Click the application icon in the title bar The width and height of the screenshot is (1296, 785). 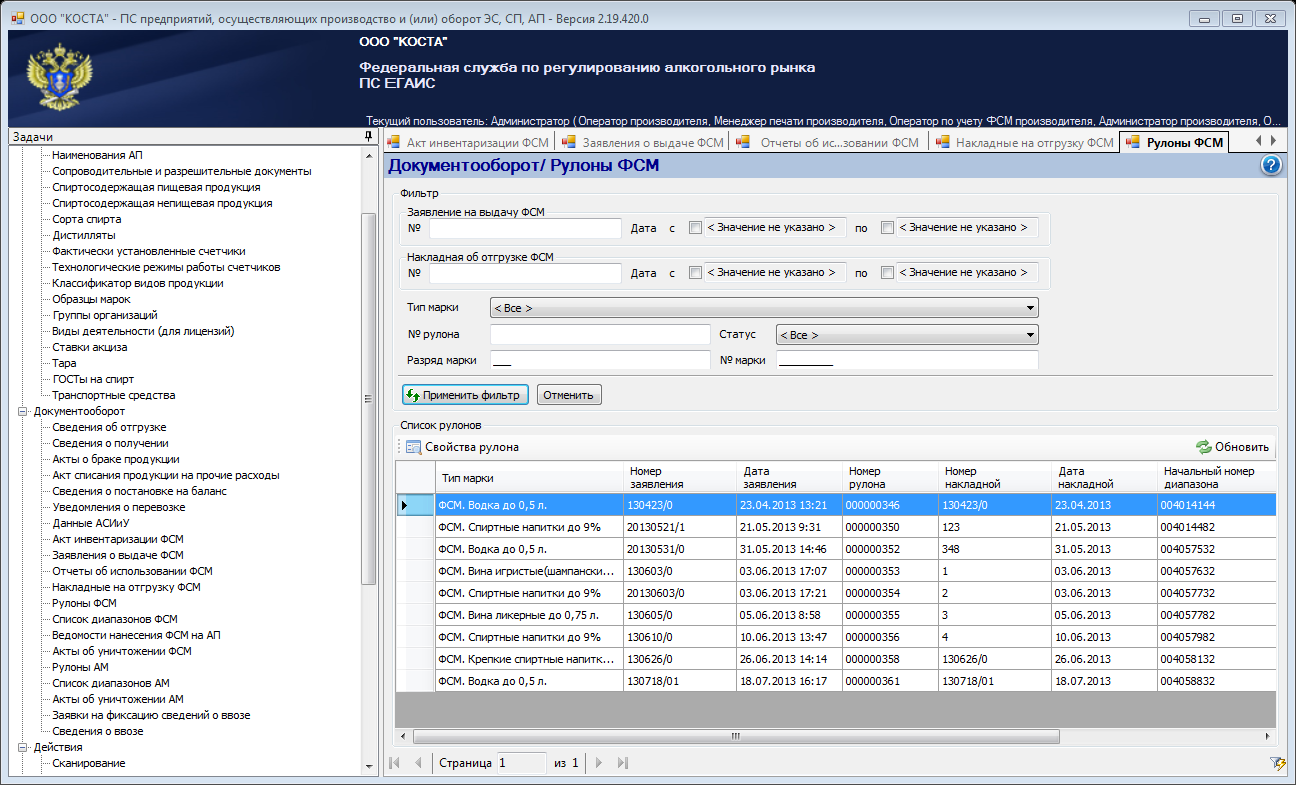click(x=16, y=18)
